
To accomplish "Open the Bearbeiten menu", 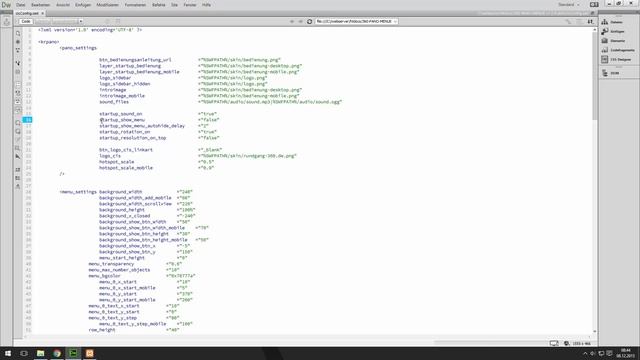I will [40, 5].
